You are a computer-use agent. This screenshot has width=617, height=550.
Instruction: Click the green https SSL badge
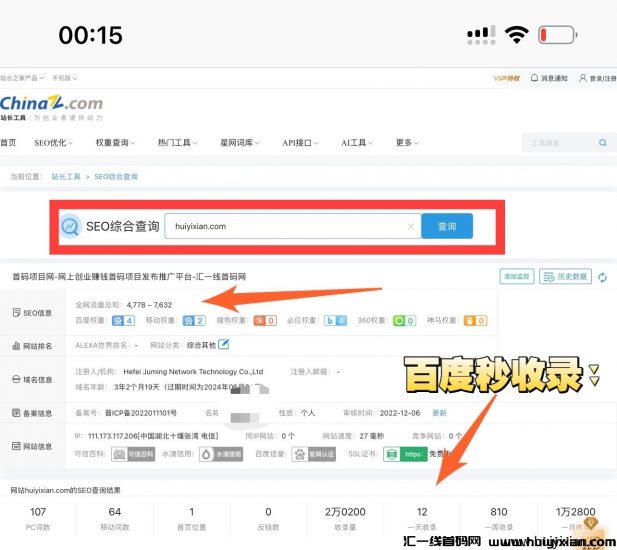[405, 454]
